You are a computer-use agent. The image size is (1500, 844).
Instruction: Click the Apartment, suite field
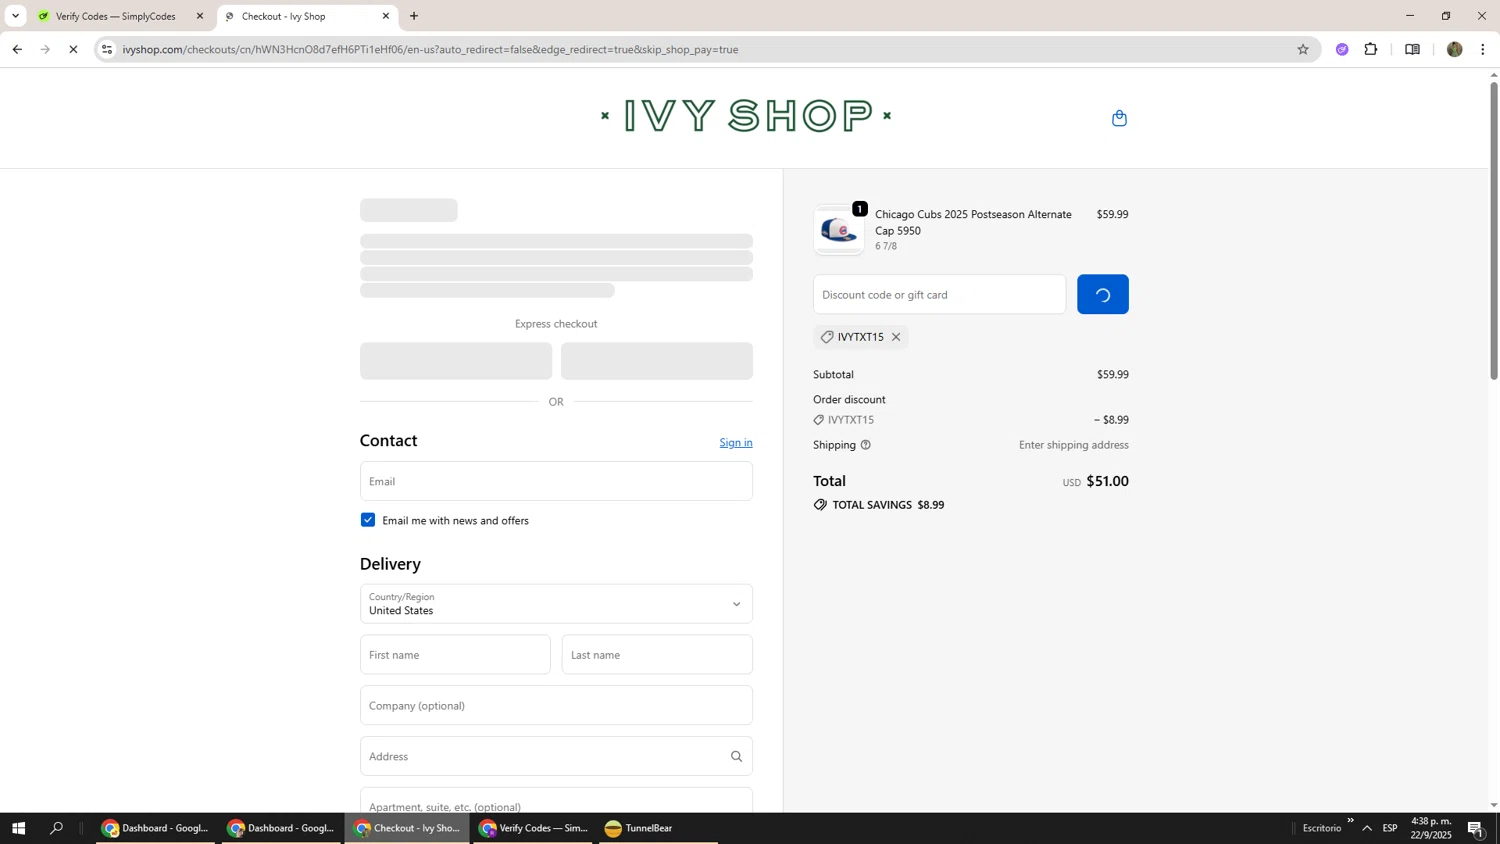[x=556, y=801]
